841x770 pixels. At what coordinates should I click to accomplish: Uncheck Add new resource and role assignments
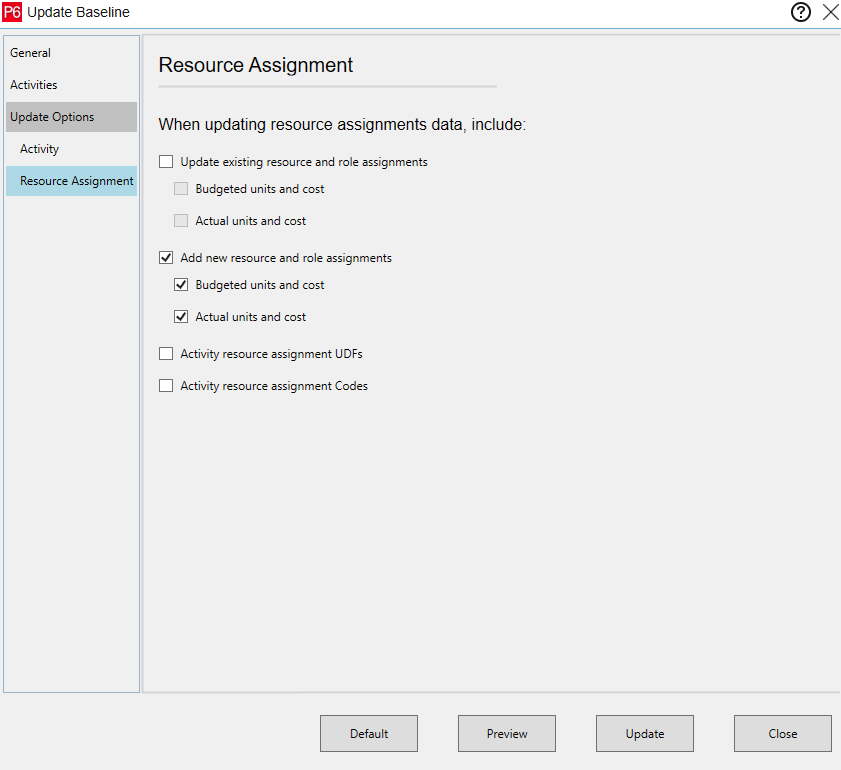(x=166, y=257)
